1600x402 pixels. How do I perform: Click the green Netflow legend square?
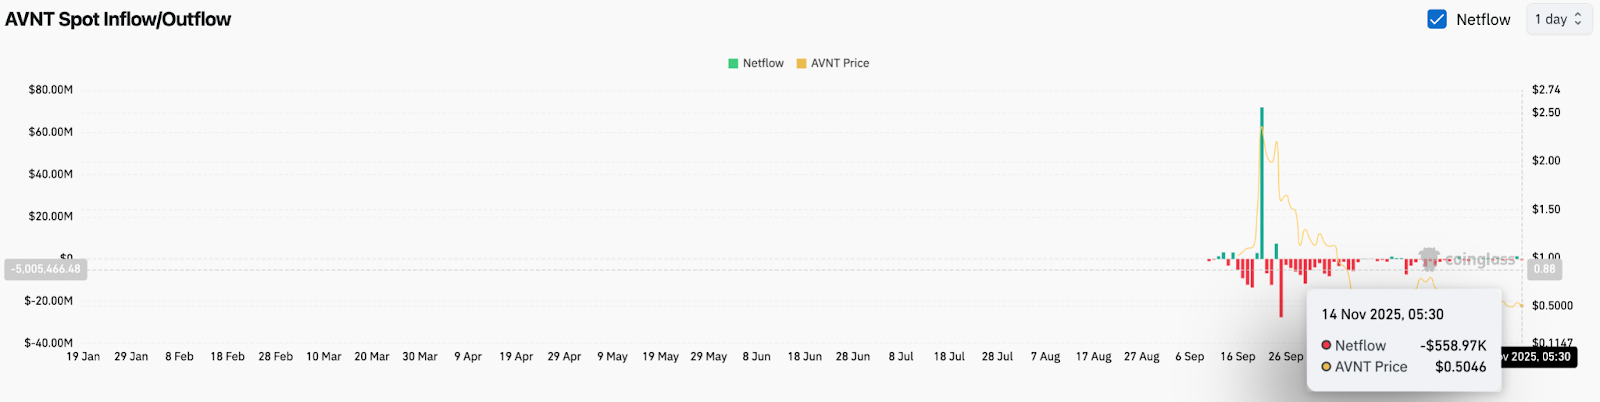pos(733,63)
